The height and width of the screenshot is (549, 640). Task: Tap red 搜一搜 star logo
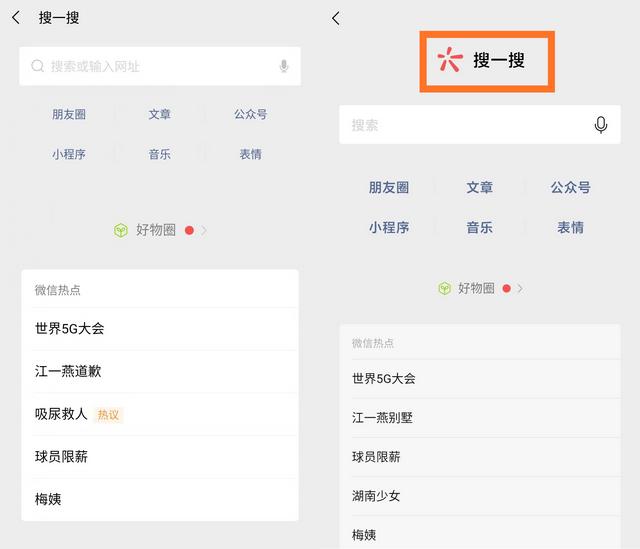coord(450,60)
